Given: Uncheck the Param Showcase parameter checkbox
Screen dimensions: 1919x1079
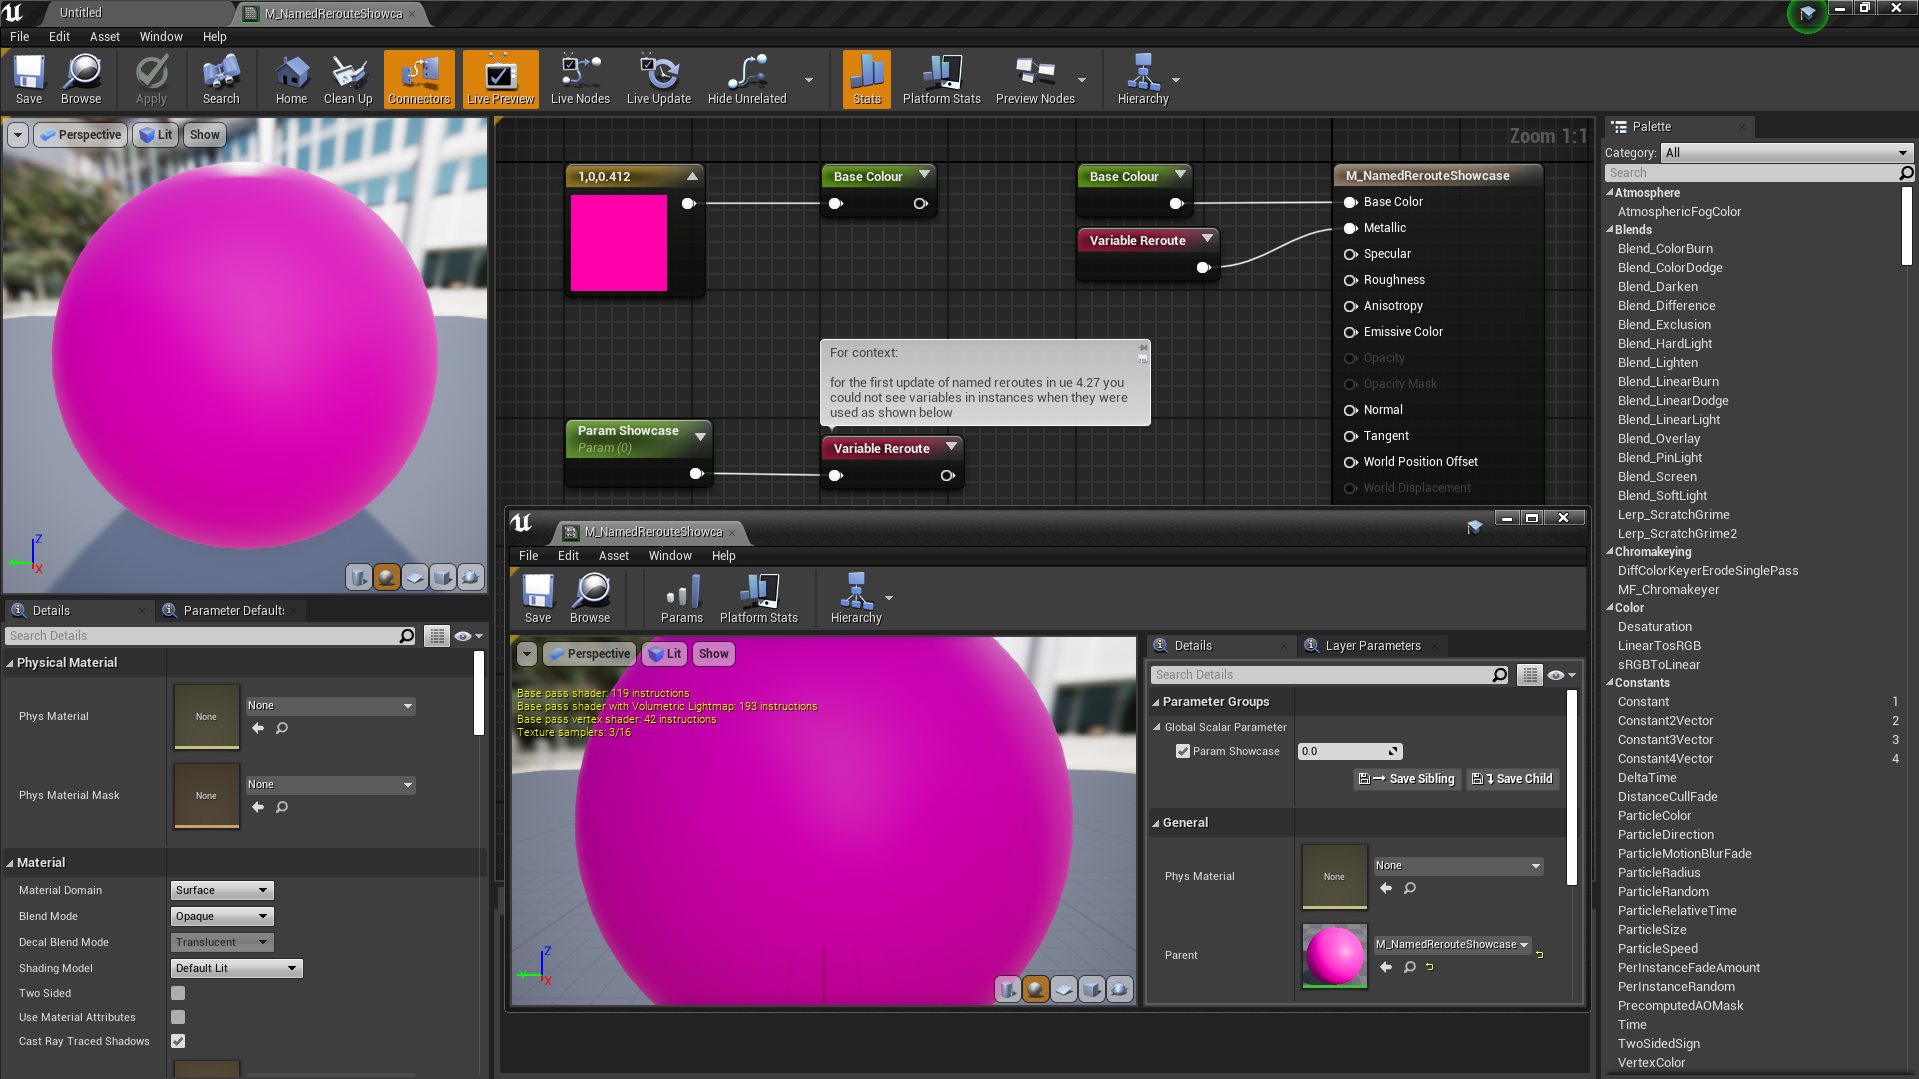Looking at the screenshot, I should click(x=1183, y=751).
